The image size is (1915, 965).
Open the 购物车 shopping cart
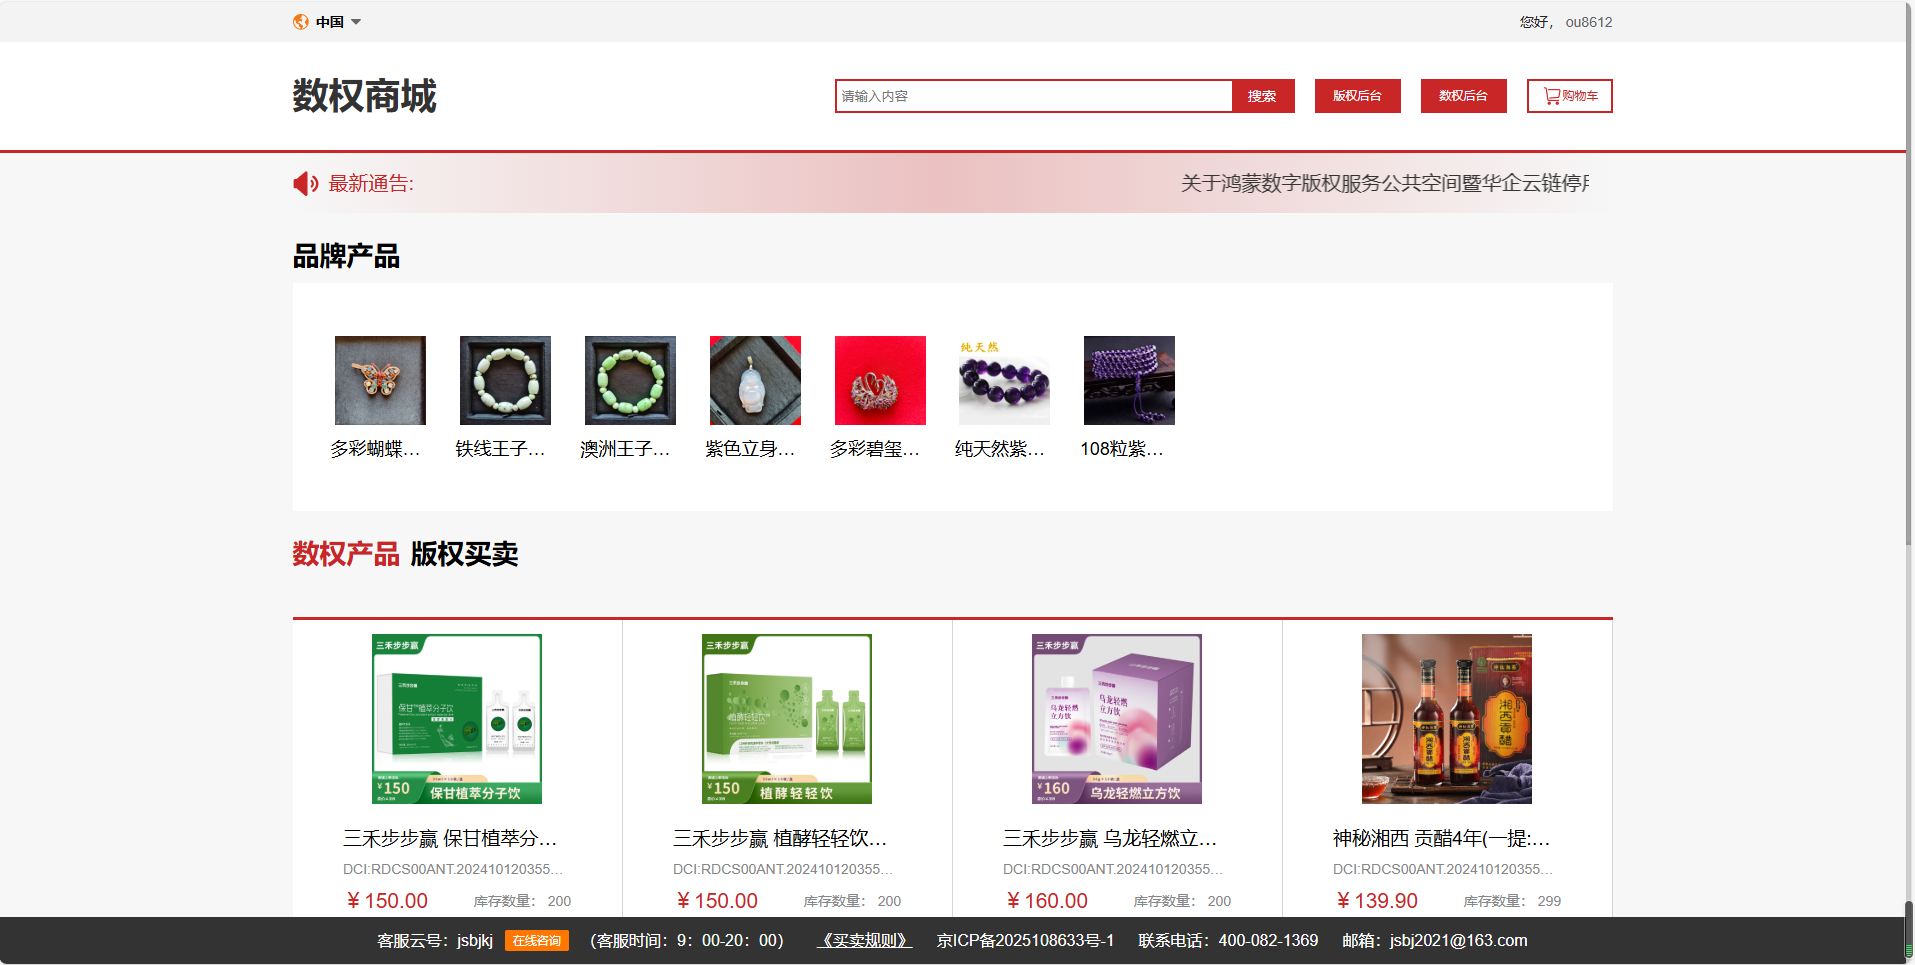tap(1569, 96)
